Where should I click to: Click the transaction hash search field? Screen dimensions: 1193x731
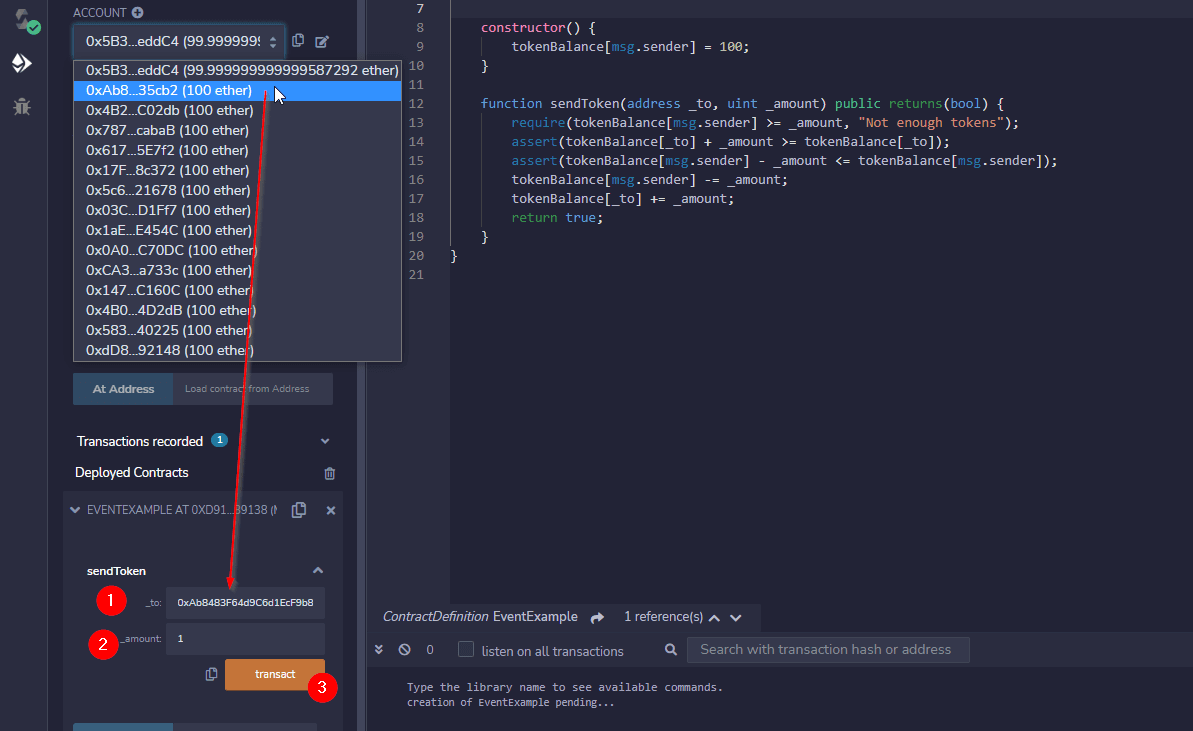coord(828,650)
